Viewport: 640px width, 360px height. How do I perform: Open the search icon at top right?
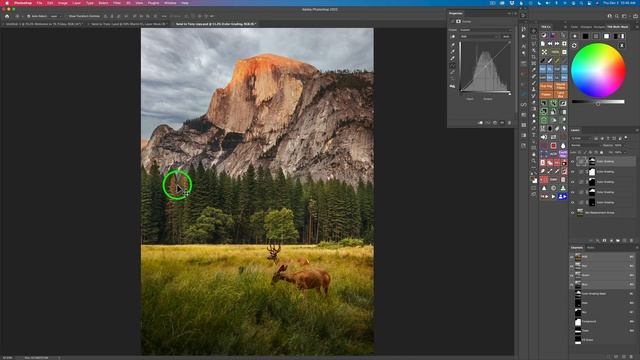(617, 16)
